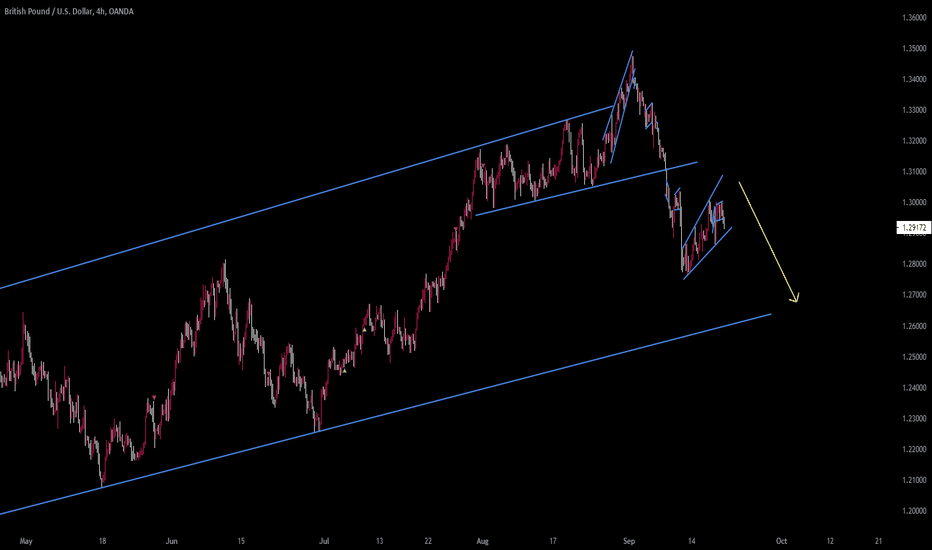Screen dimensions: 932x550
Task: Select the 15 label on the time axis
Action: [241, 541]
